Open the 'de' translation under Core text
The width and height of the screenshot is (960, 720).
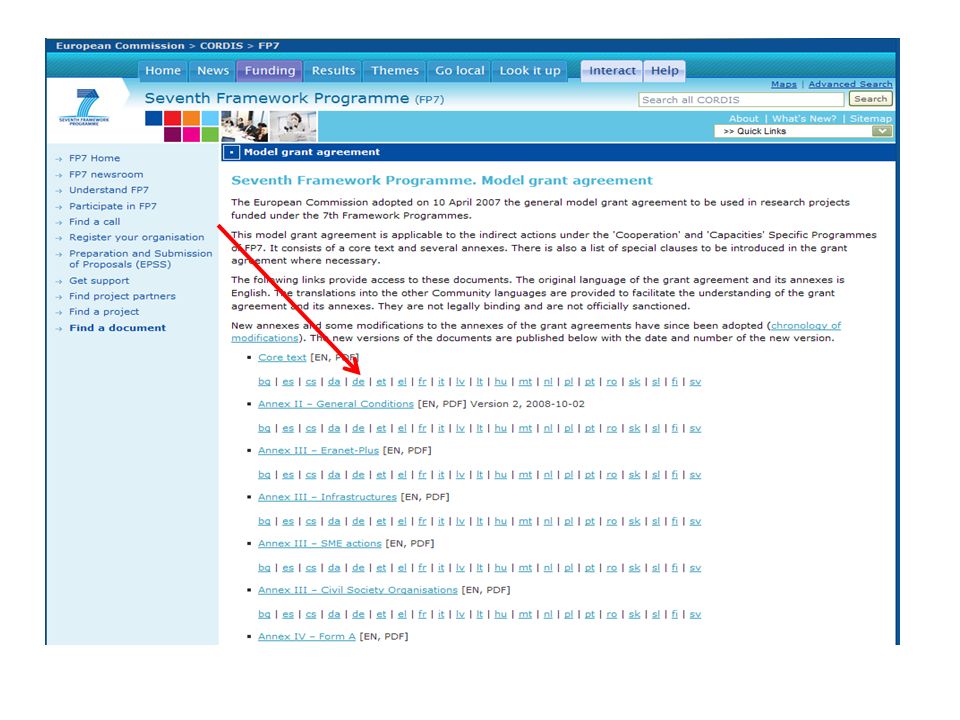358,381
